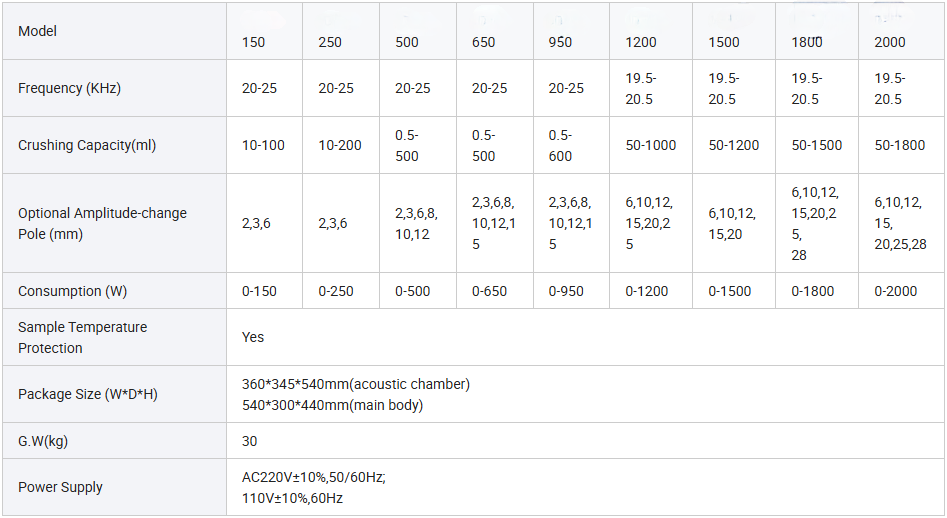Viewport: 947px width, 518px height.
Task: Click the Package Size (W*D*H) label
Action: pos(88,394)
